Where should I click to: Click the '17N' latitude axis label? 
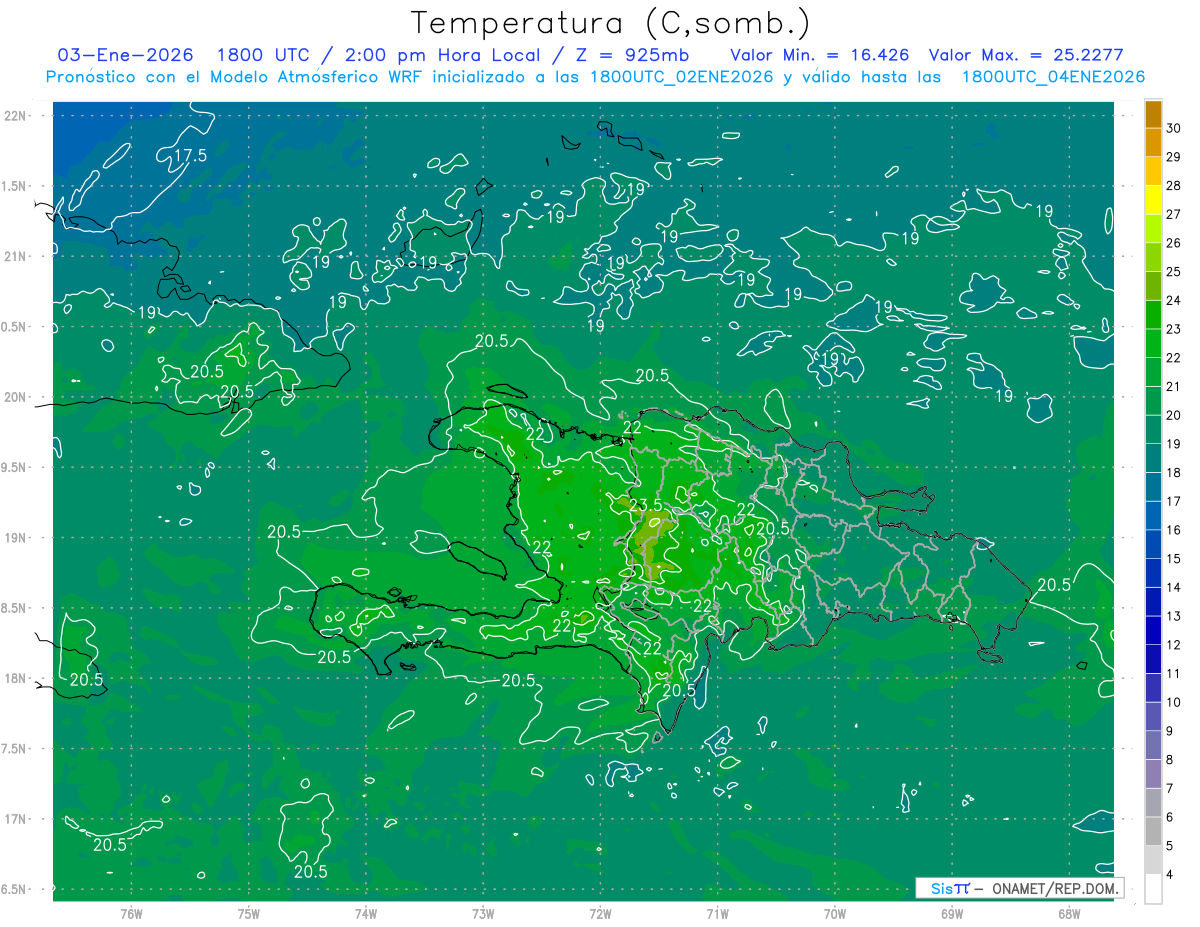[16, 819]
